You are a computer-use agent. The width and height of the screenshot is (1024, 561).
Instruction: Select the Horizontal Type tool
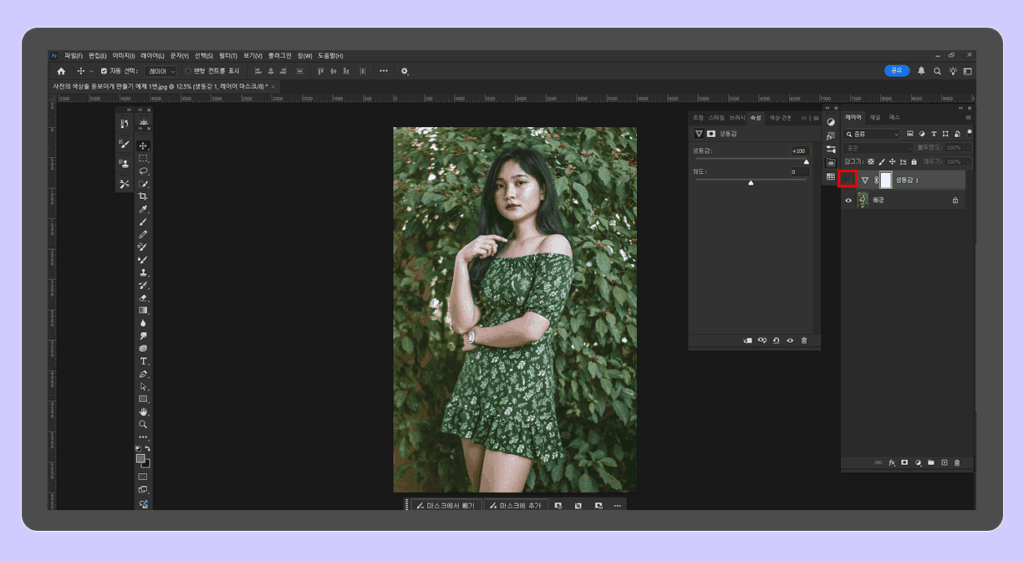(143, 361)
